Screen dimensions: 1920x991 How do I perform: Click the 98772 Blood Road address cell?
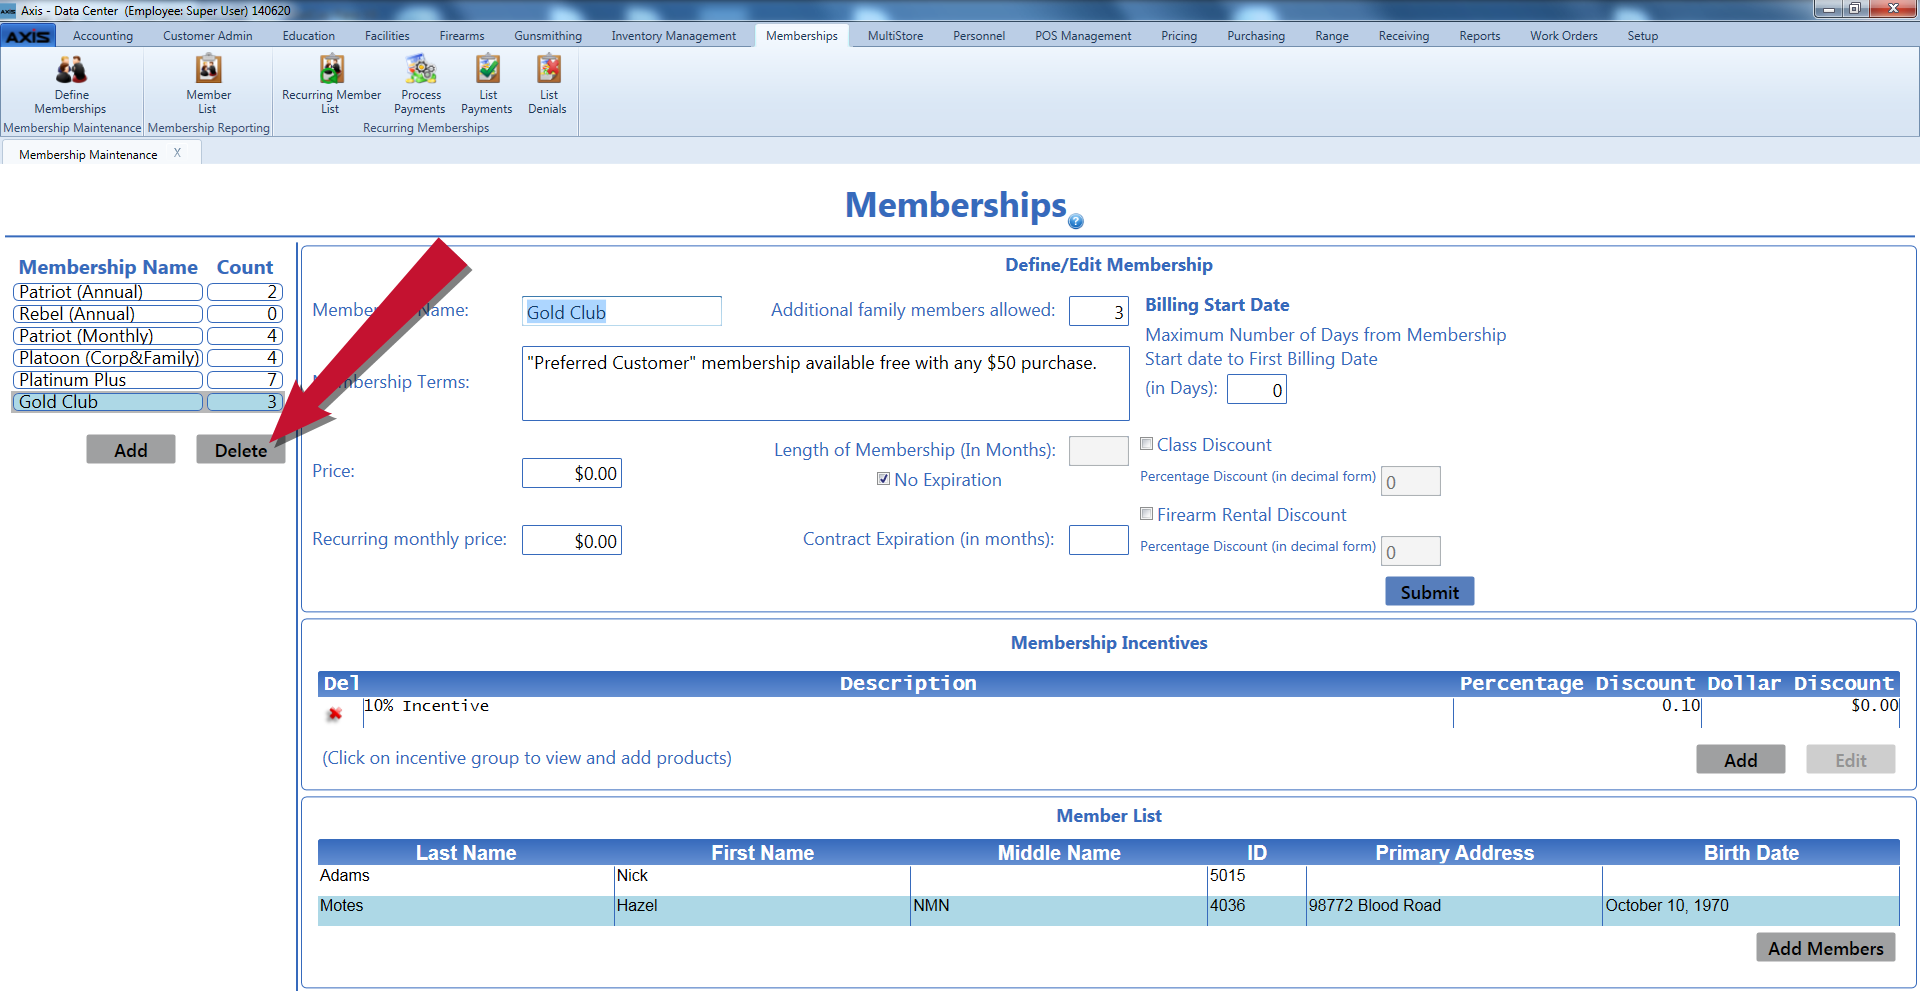click(1454, 910)
